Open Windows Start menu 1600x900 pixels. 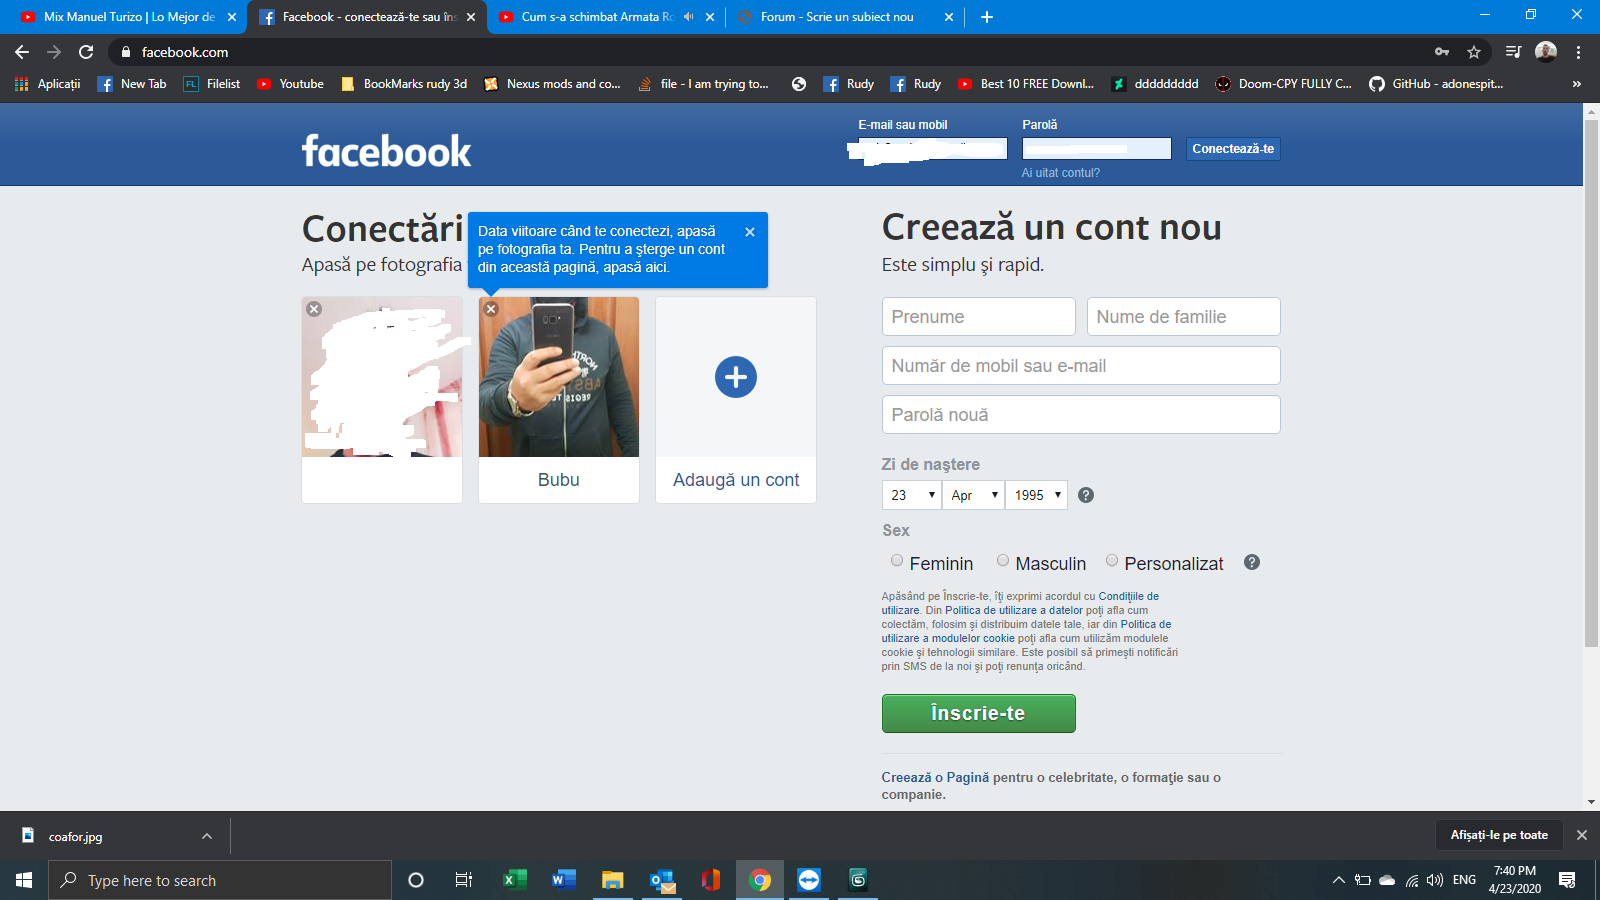[24, 880]
